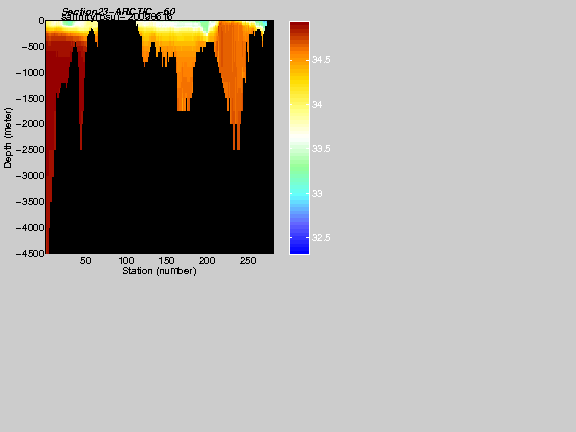Click yellow band of colorbar
576x432 pixels.
[x=299, y=97]
